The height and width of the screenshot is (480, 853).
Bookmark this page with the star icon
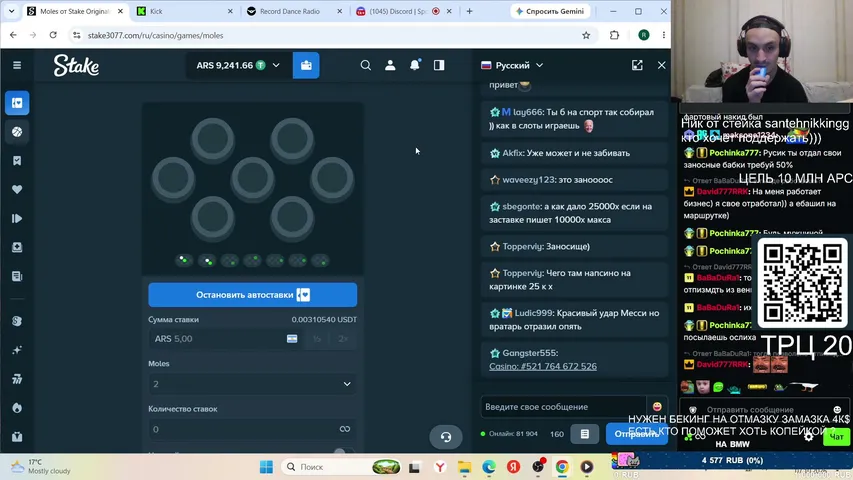coord(586,35)
